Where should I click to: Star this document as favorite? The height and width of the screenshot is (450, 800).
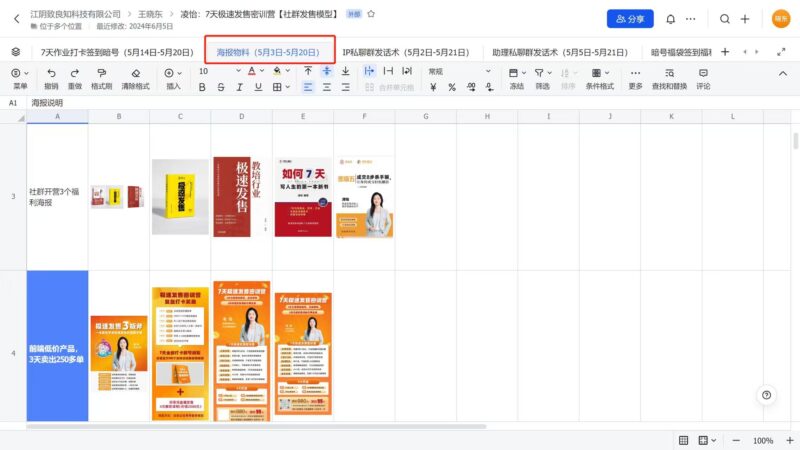[x=372, y=15]
